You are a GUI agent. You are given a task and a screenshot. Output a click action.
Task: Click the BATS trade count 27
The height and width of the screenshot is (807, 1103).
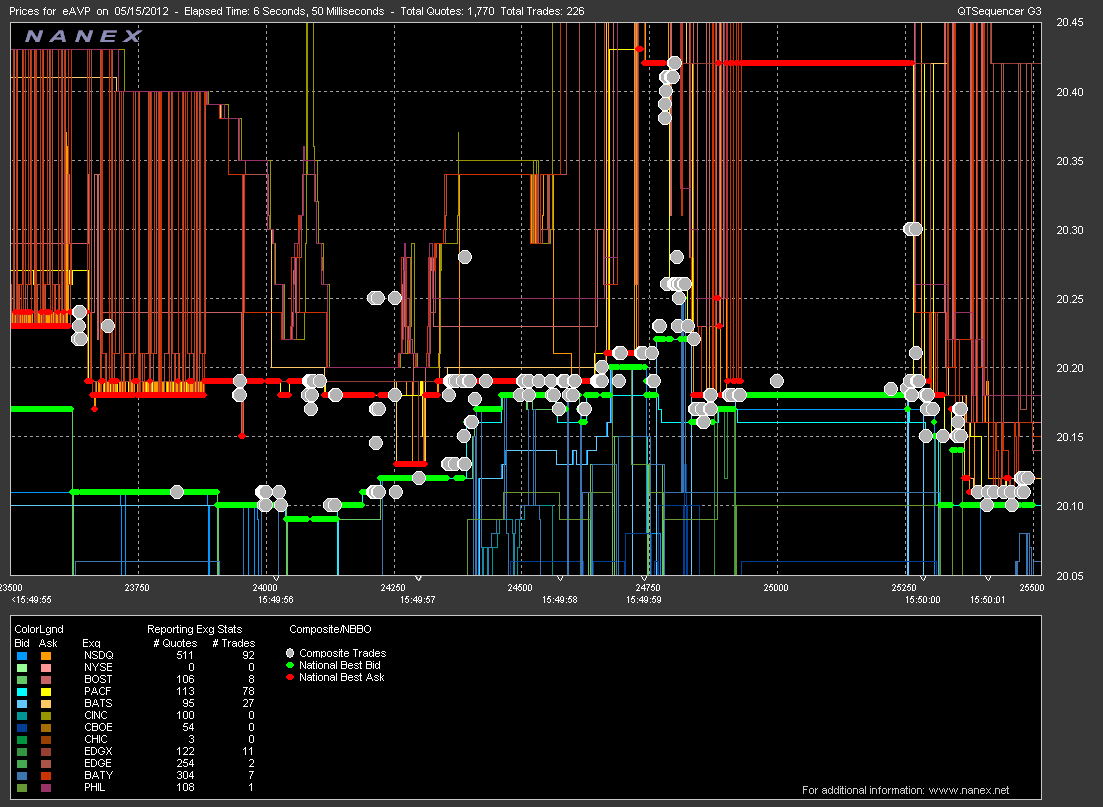pos(248,703)
